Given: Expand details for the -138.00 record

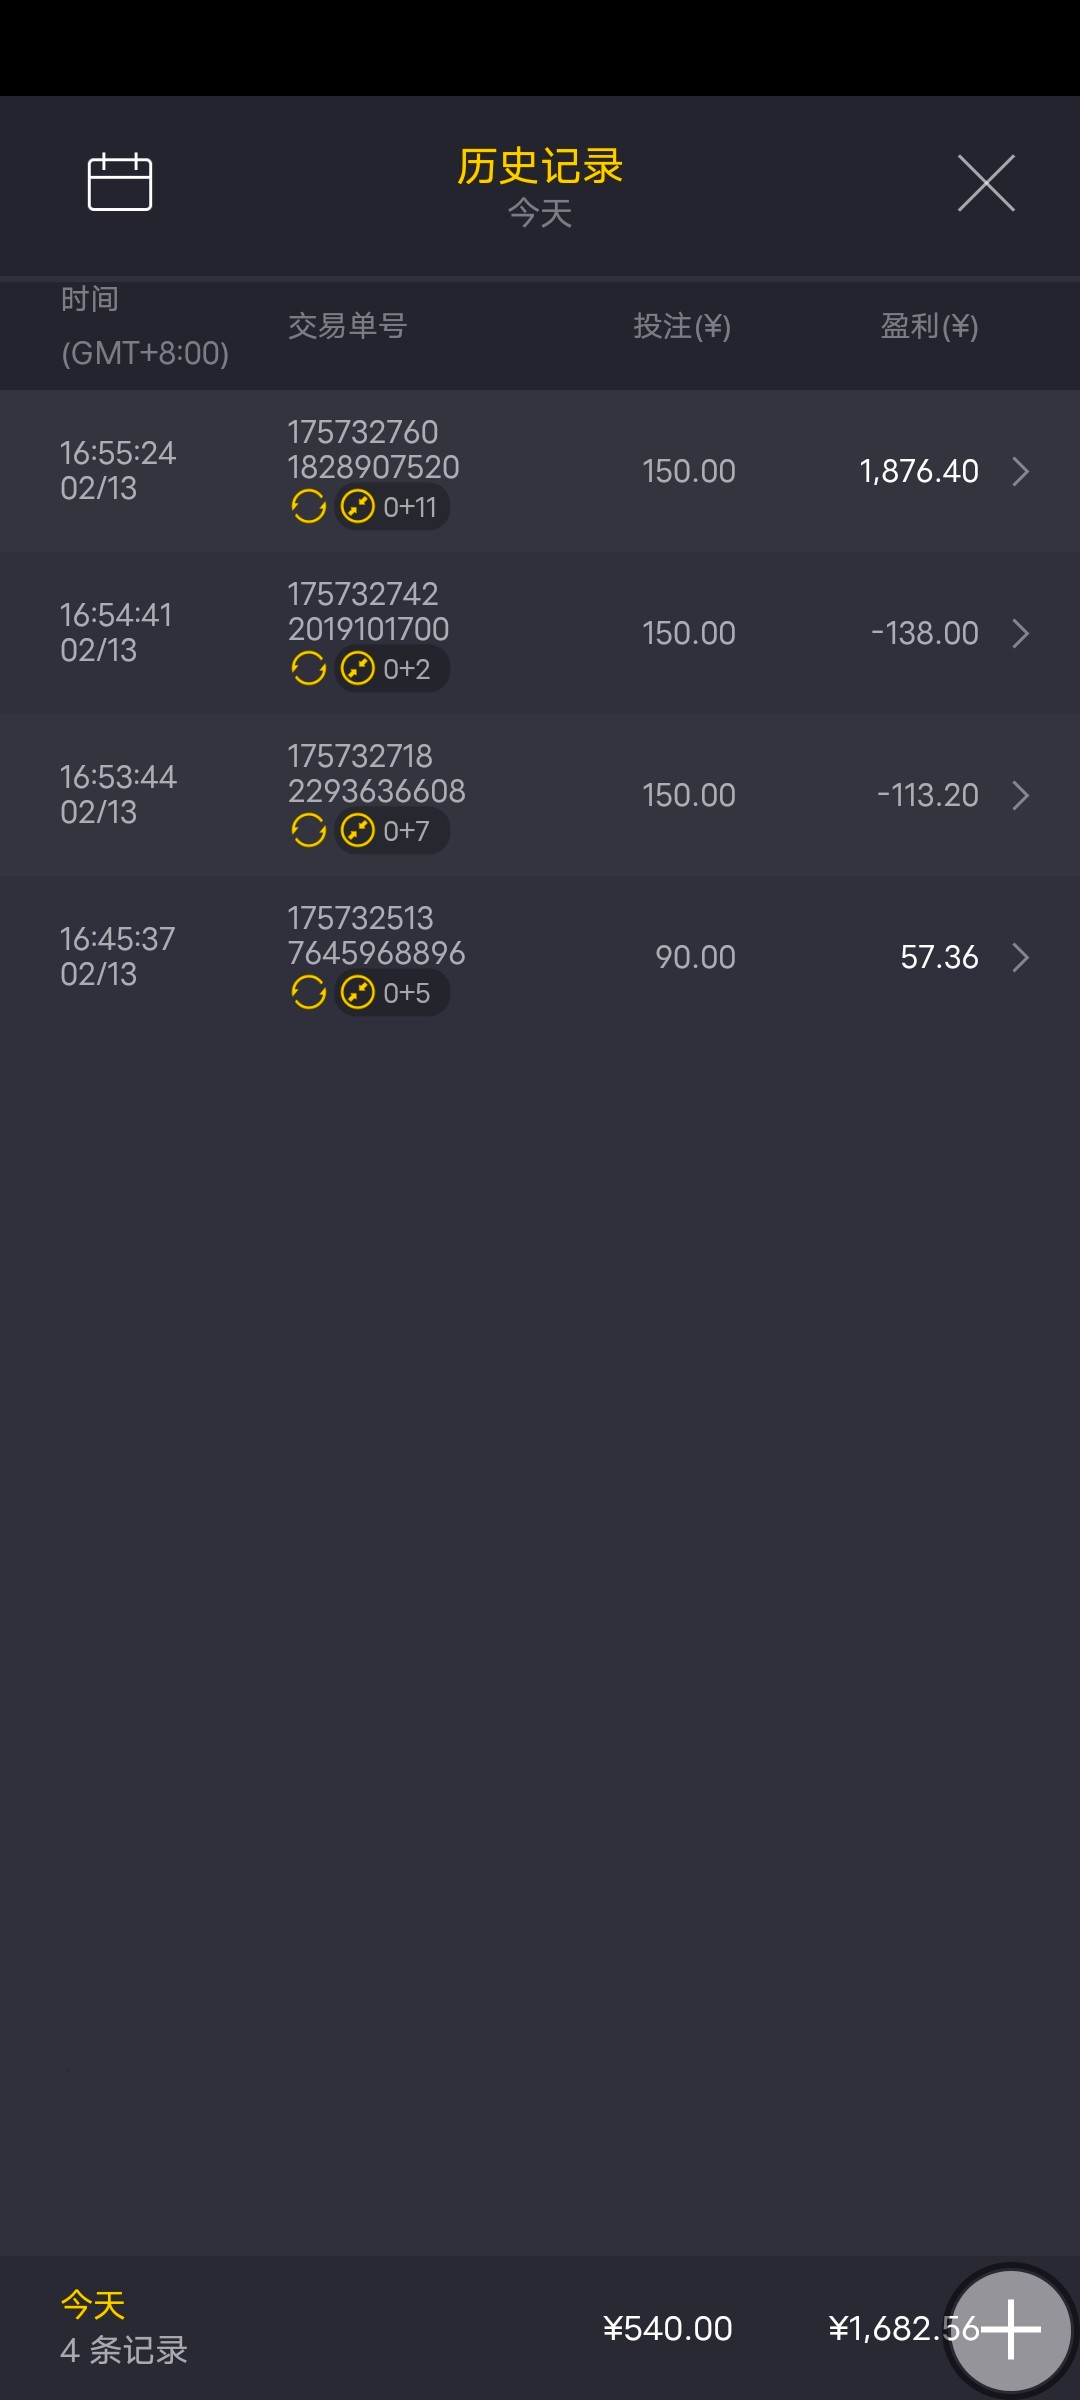Looking at the screenshot, I should [x=1020, y=633].
